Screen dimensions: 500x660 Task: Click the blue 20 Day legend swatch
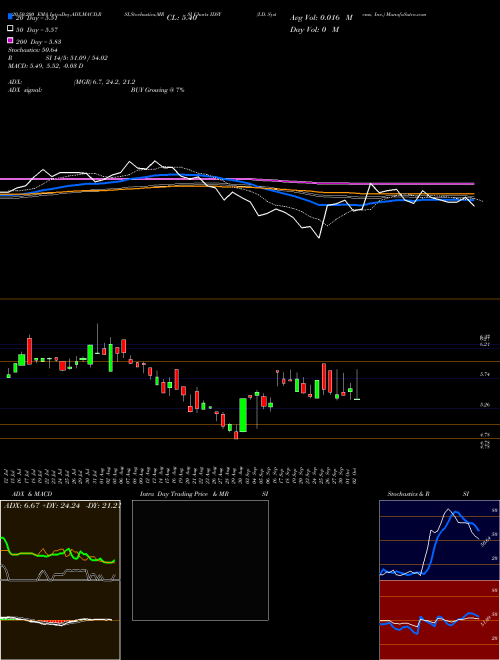11,17
